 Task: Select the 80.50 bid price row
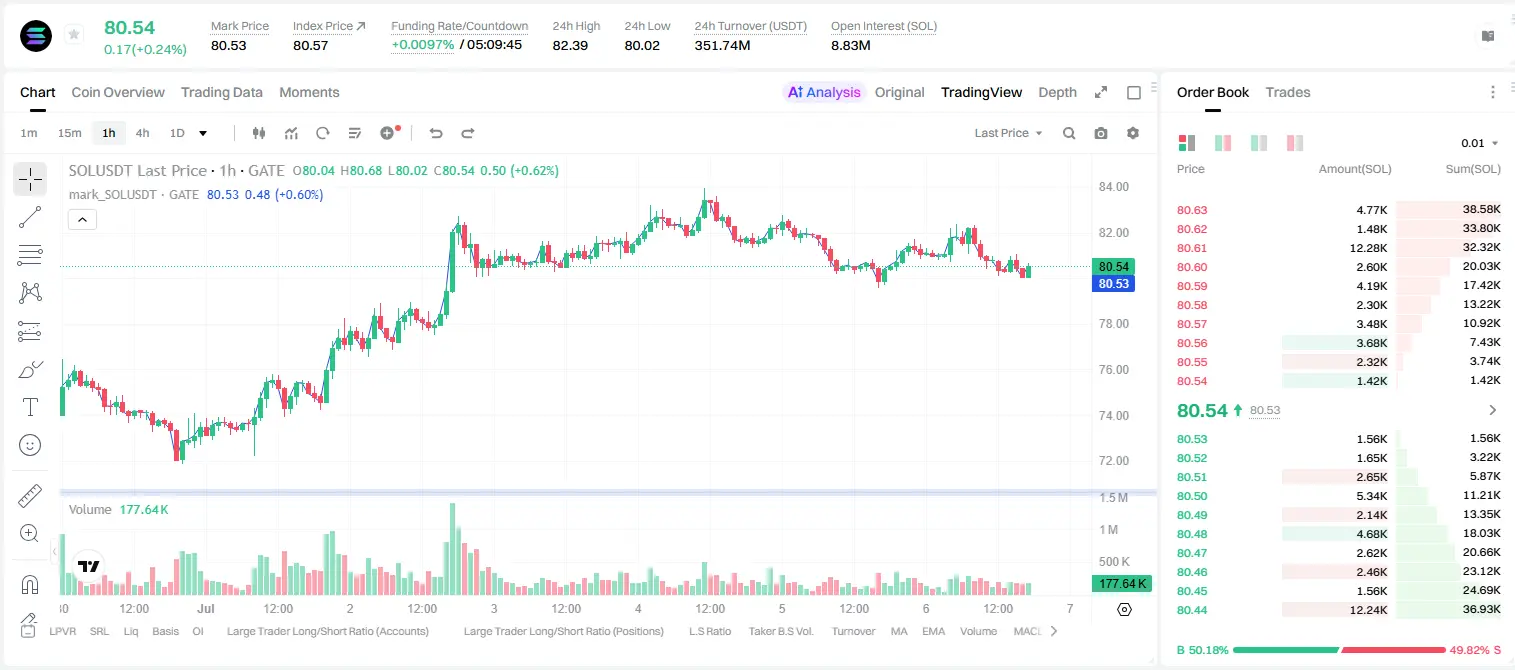[x=1339, y=496]
